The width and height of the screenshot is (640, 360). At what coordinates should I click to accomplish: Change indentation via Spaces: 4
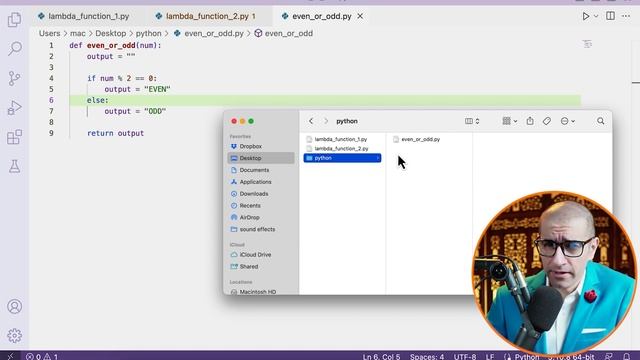pos(427,356)
